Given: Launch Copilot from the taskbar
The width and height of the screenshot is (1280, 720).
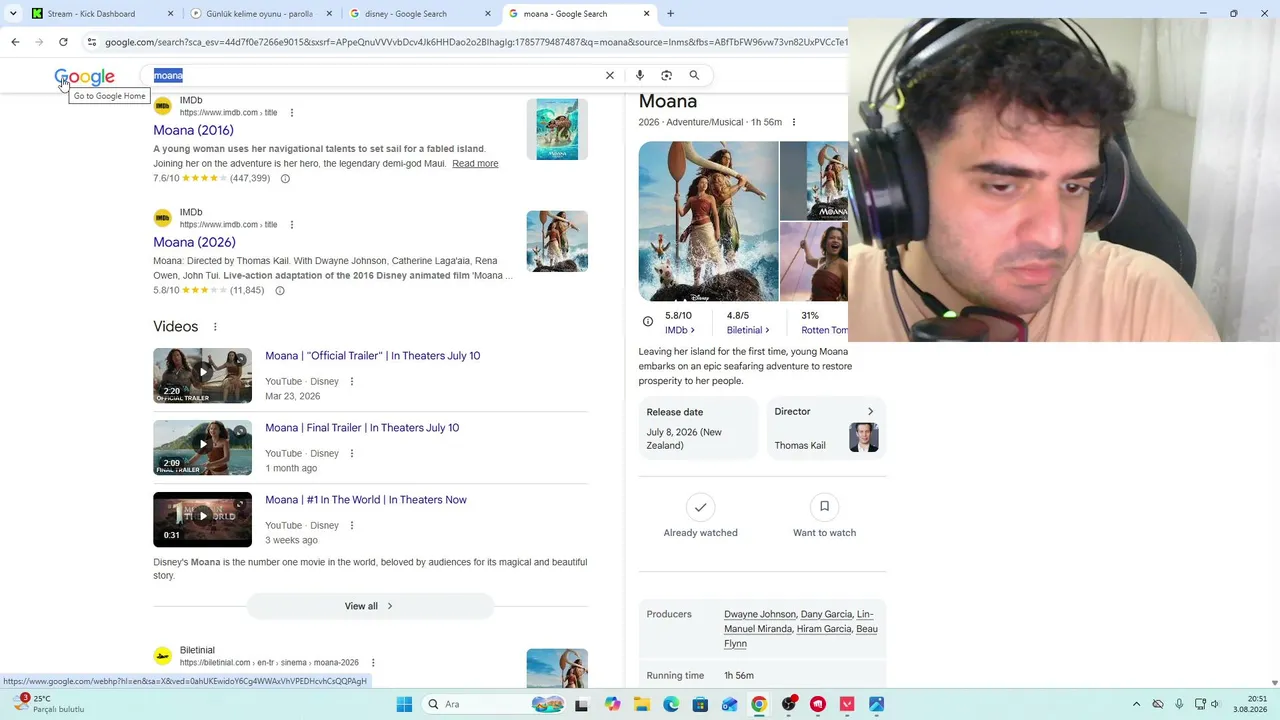Looking at the screenshot, I should pos(612,704).
